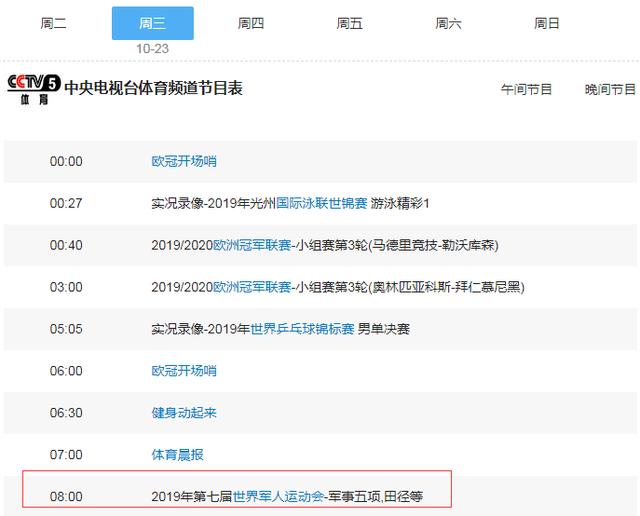The image size is (640, 516).
Task: Click the 00:40 time cell
Action: click(x=66, y=245)
